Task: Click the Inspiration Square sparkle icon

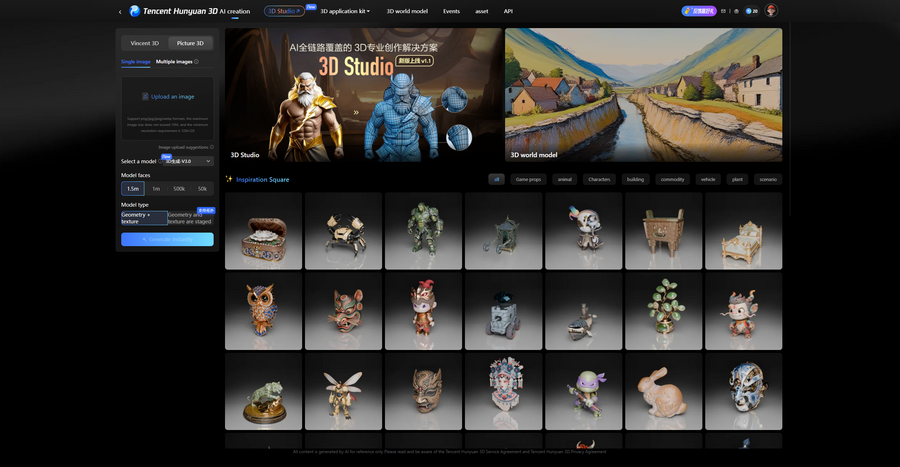Action: [x=229, y=179]
